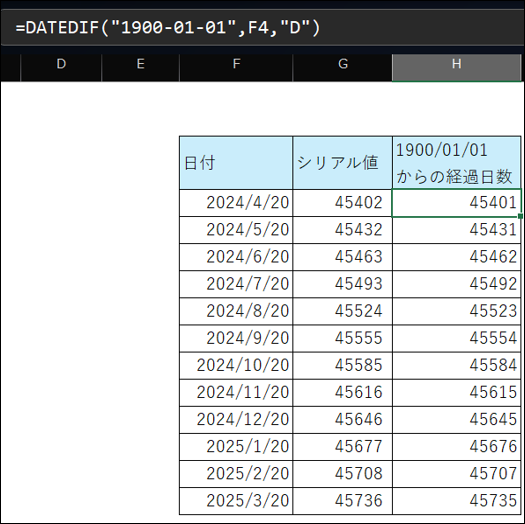Click the date cell 2024/10/20

pos(236,365)
